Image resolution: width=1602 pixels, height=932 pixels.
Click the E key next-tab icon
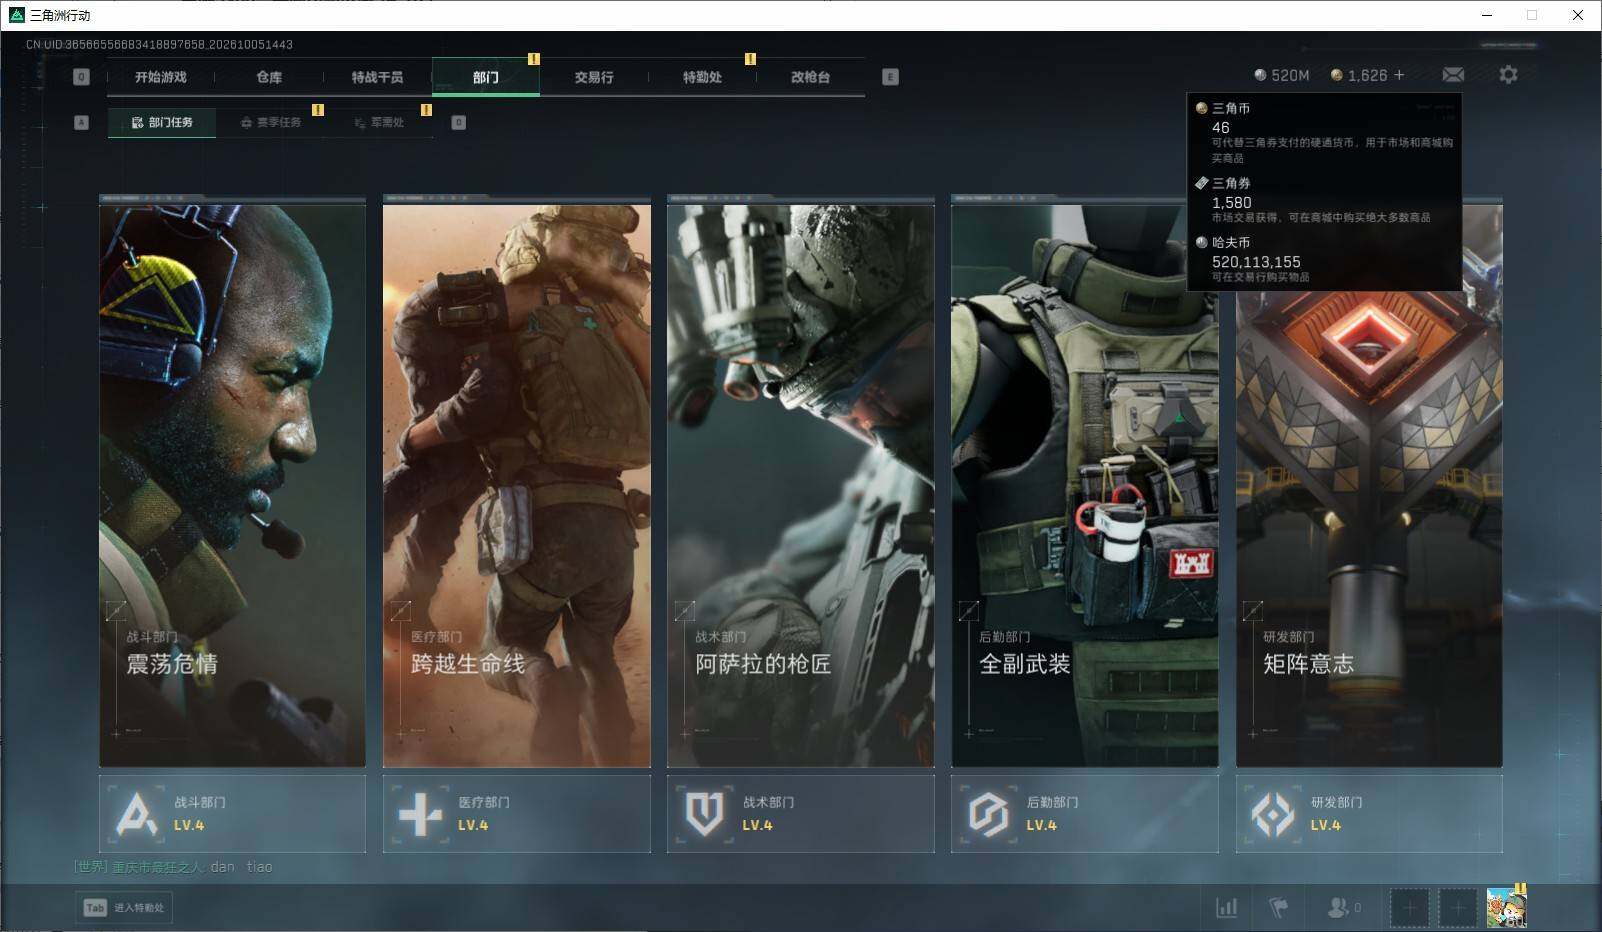[x=890, y=77]
